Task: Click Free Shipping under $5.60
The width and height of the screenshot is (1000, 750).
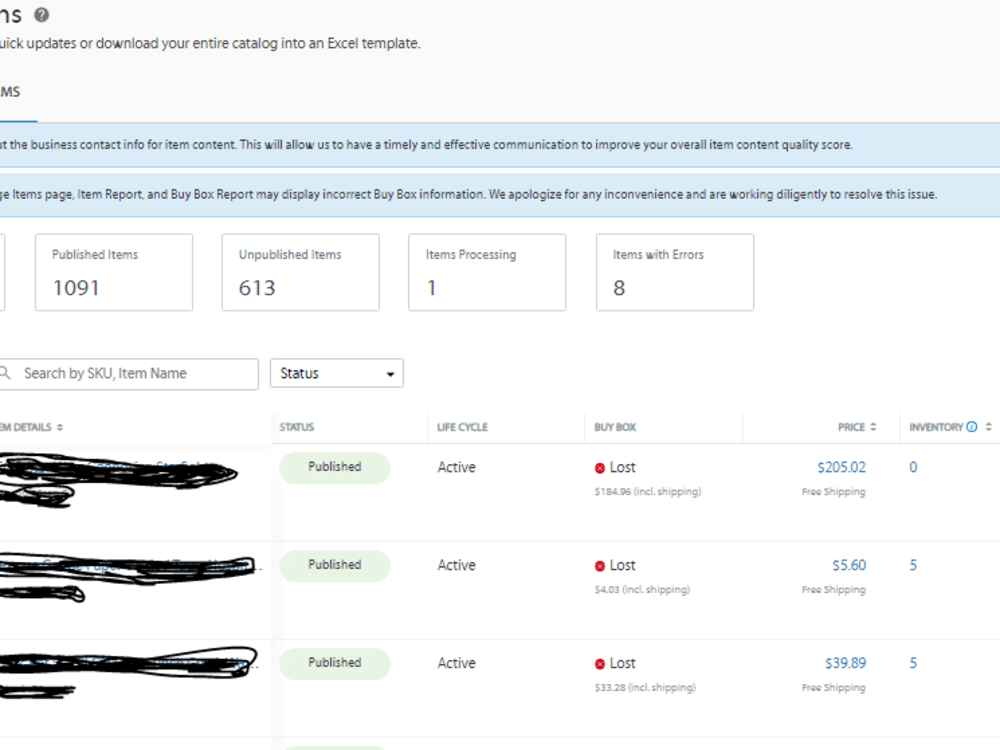Action: pos(834,590)
